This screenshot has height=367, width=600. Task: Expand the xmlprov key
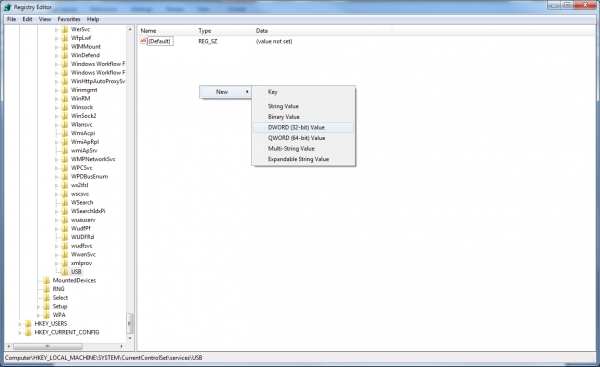click(56, 263)
